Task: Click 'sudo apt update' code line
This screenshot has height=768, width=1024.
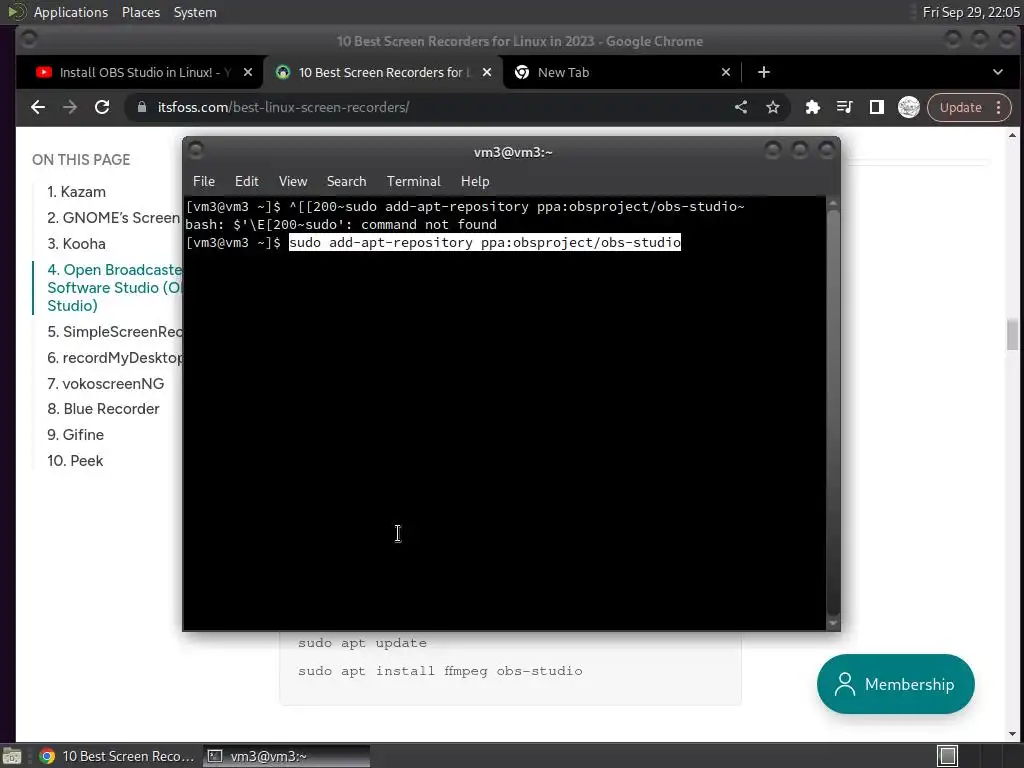Action: click(362, 643)
